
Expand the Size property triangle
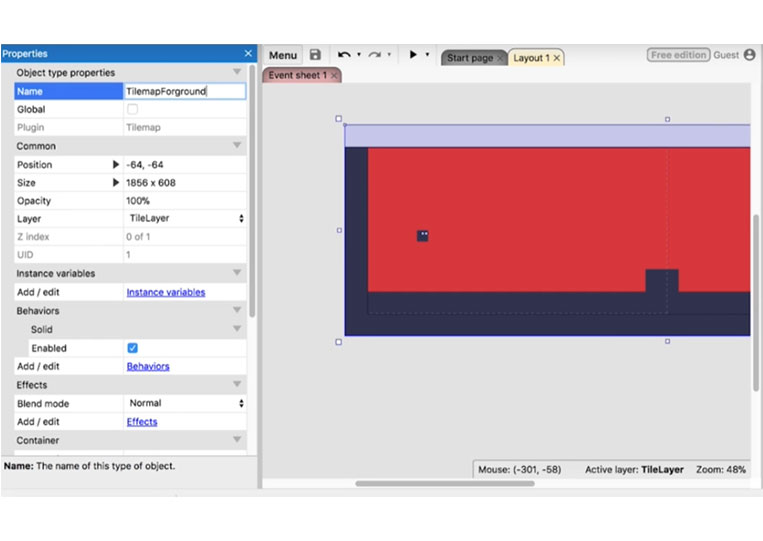(x=115, y=182)
